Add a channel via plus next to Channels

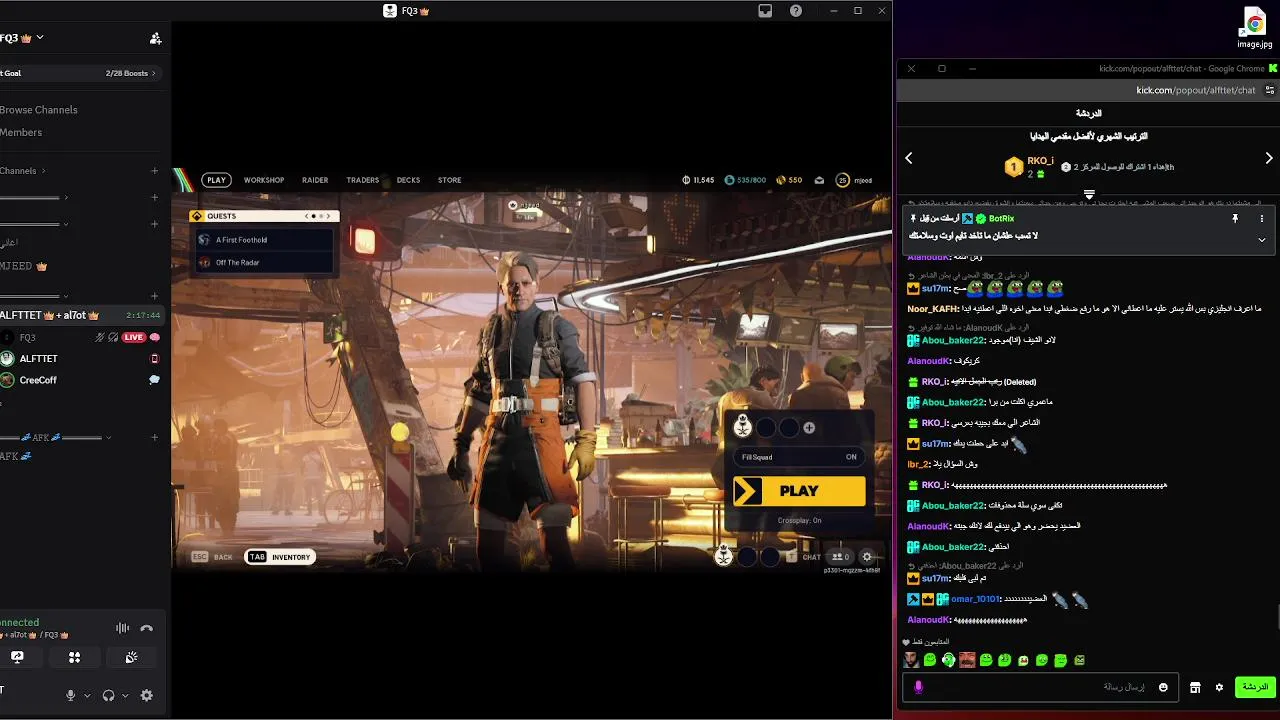pyautogui.click(x=154, y=171)
